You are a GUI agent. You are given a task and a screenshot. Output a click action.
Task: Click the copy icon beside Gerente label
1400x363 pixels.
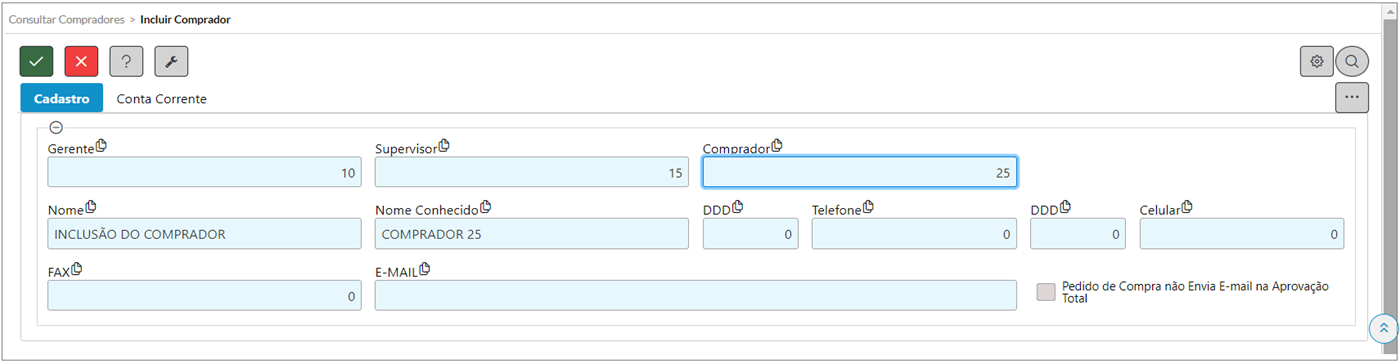point(101,146)
